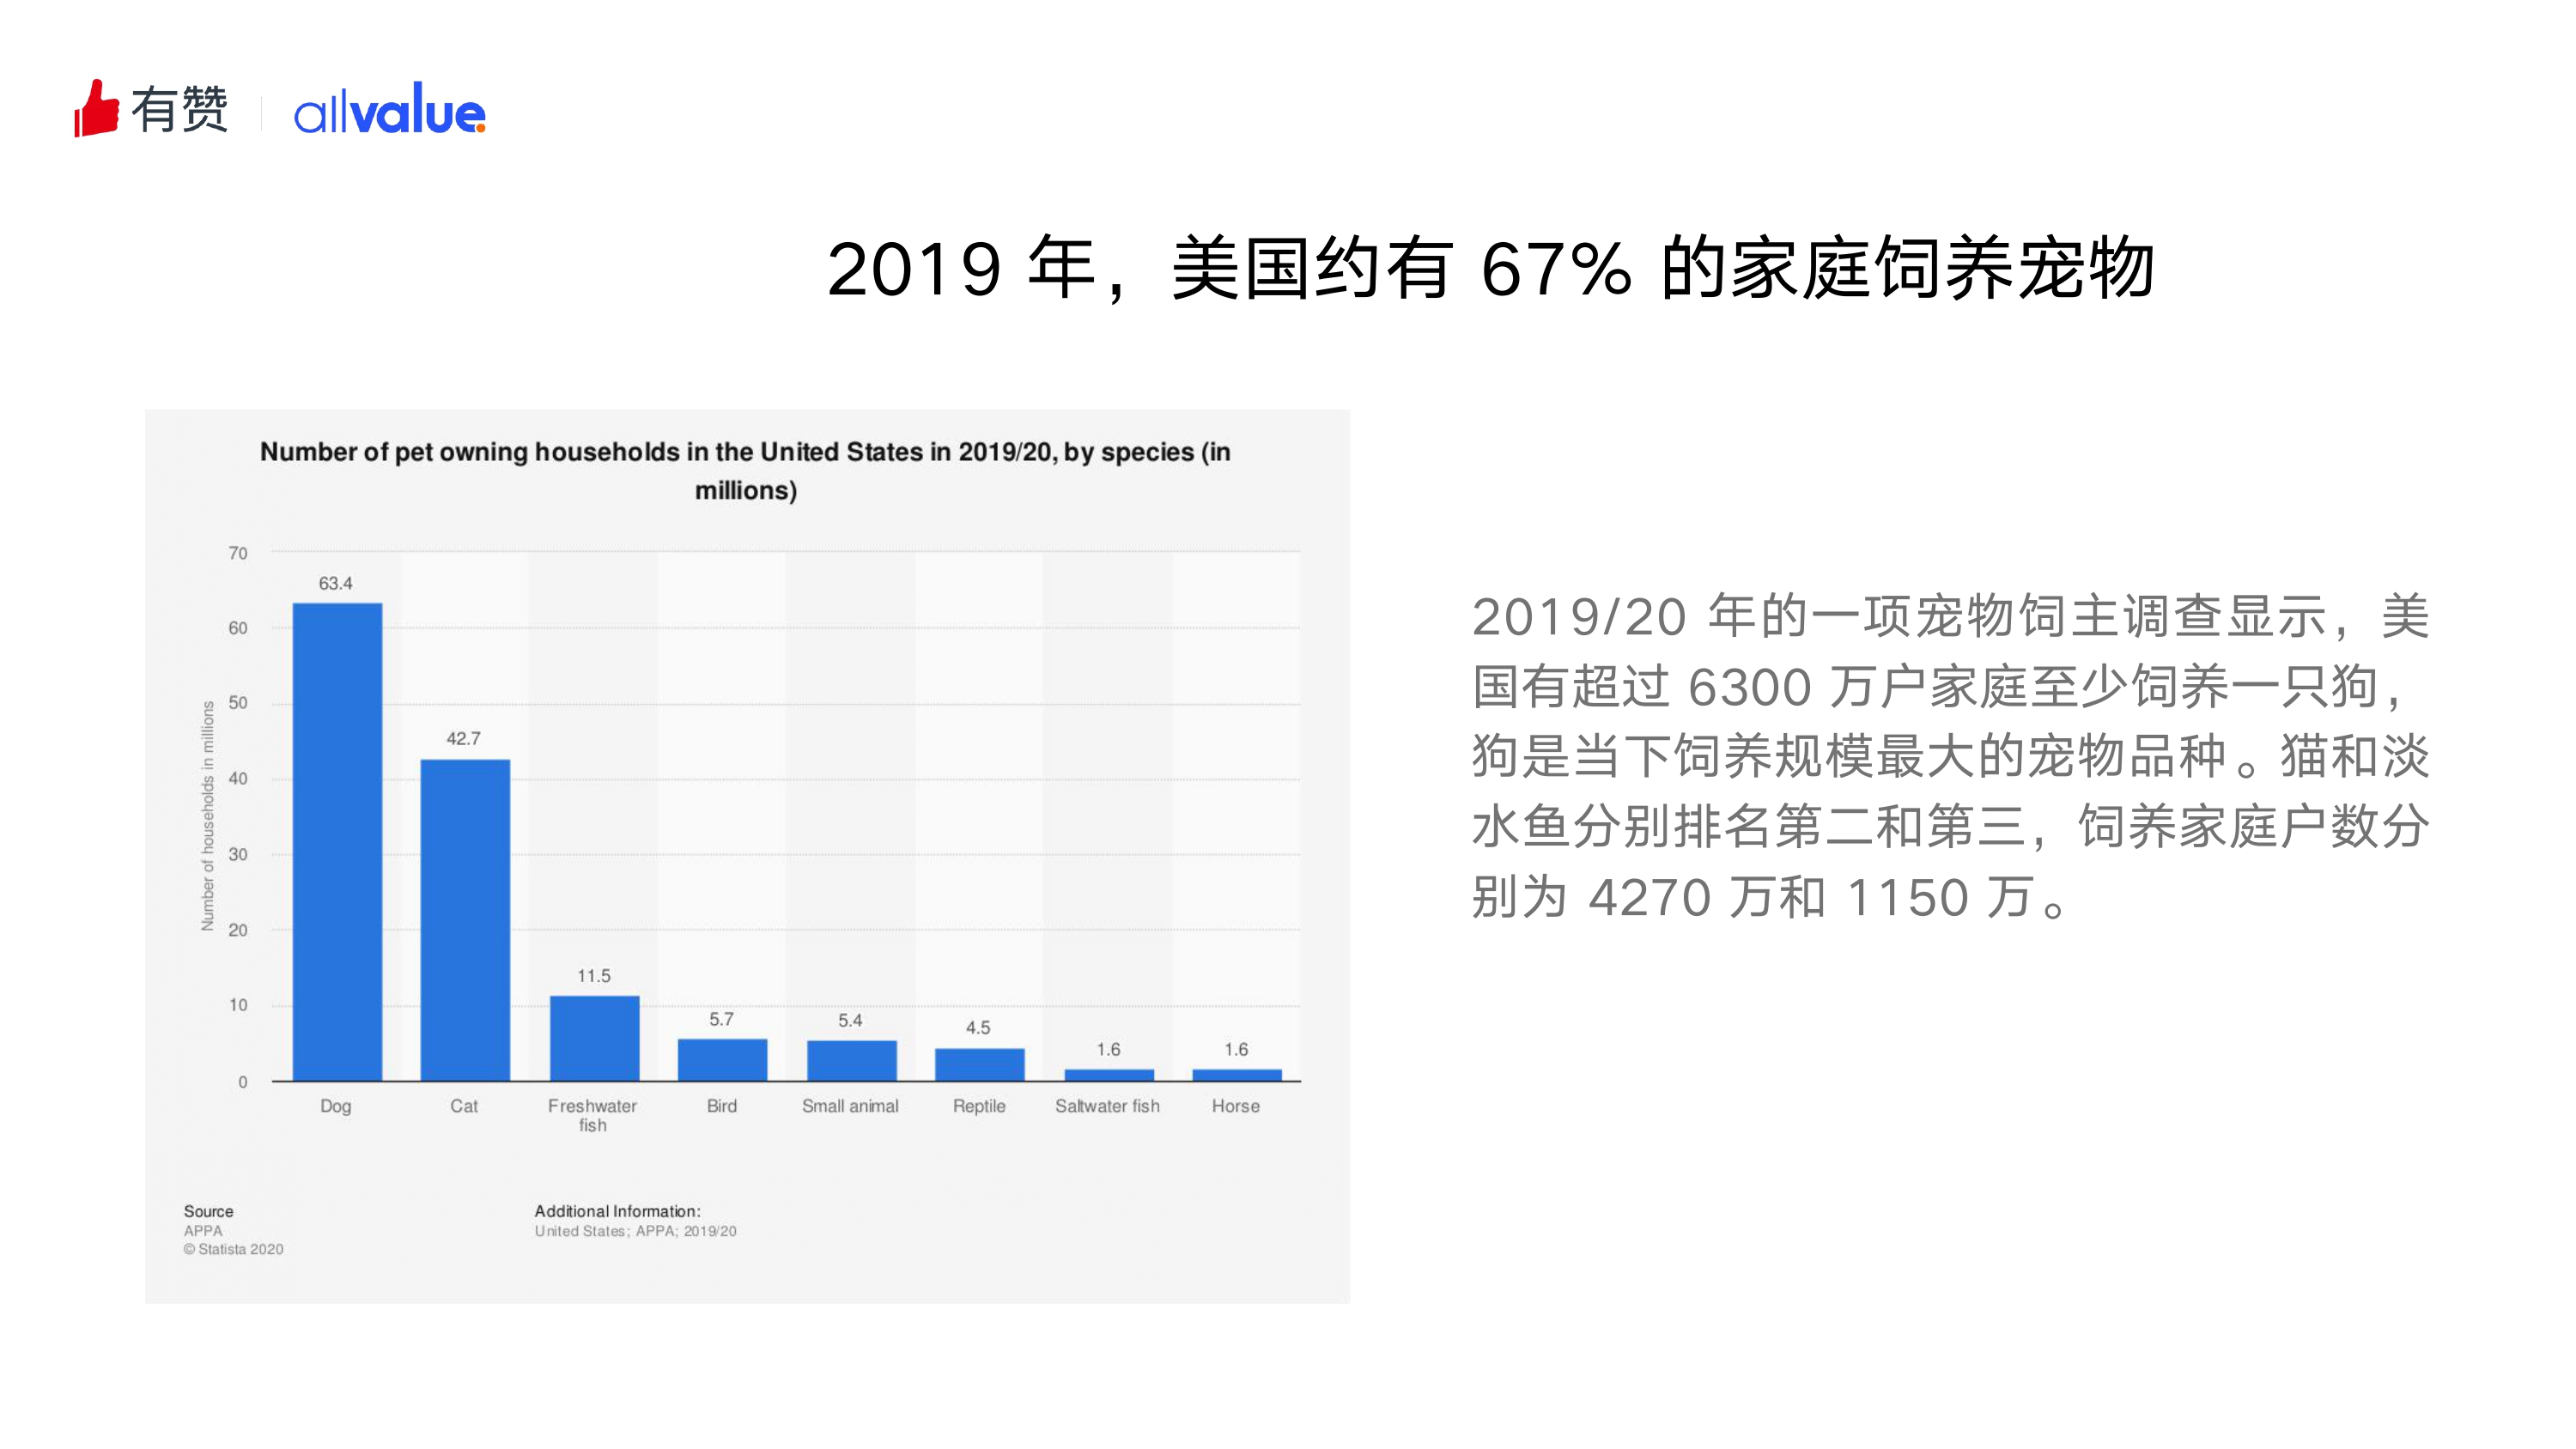Click the allvalue logo
Image resolution: width=2576 pixels, height=1449 pixels.
tap(389, 111)
